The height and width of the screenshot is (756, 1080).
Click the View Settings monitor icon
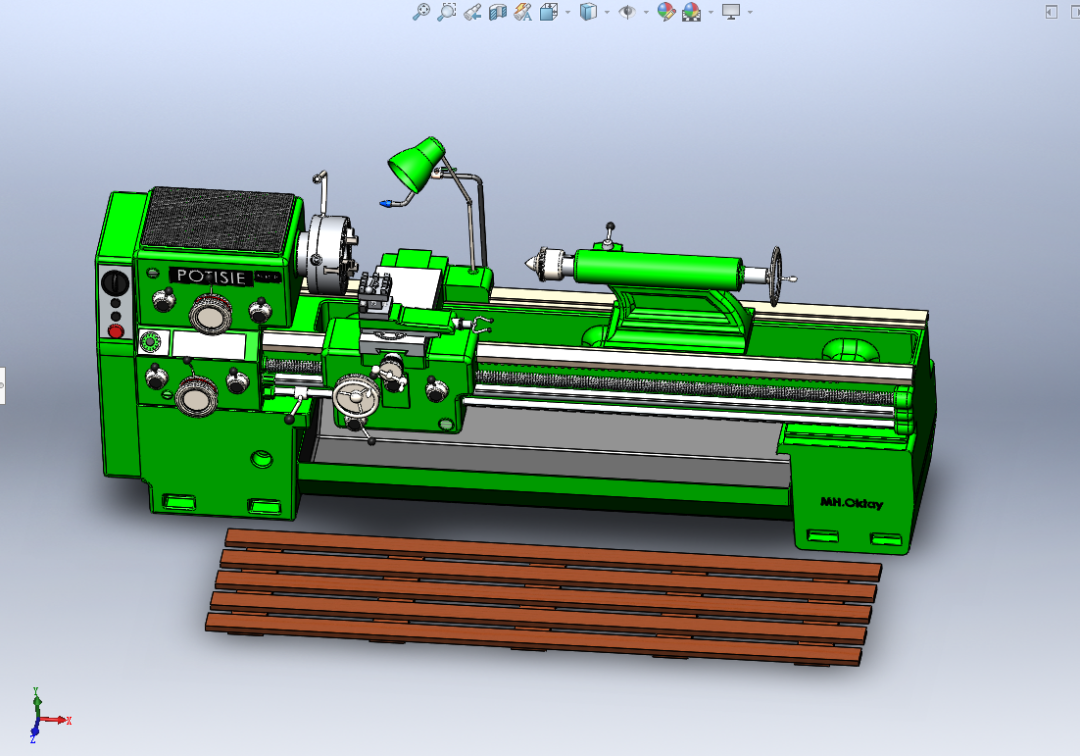coord(731,12)
